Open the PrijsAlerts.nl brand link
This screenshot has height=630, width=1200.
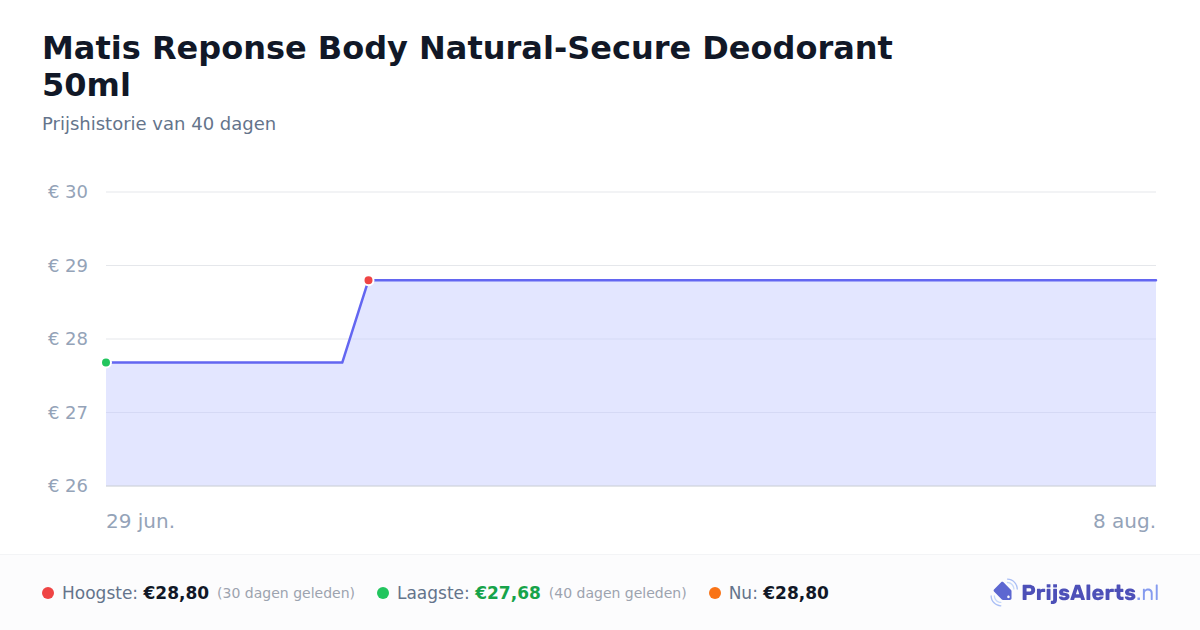coord(1075,593)
